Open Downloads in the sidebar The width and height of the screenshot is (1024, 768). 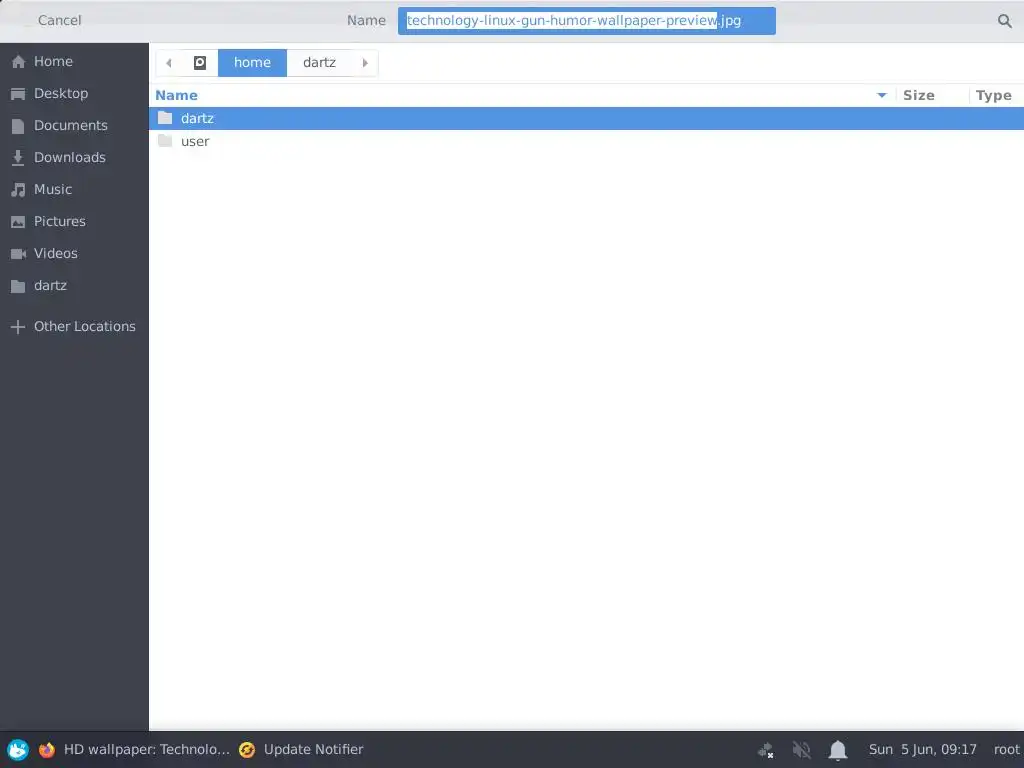(x=74, y=157)
